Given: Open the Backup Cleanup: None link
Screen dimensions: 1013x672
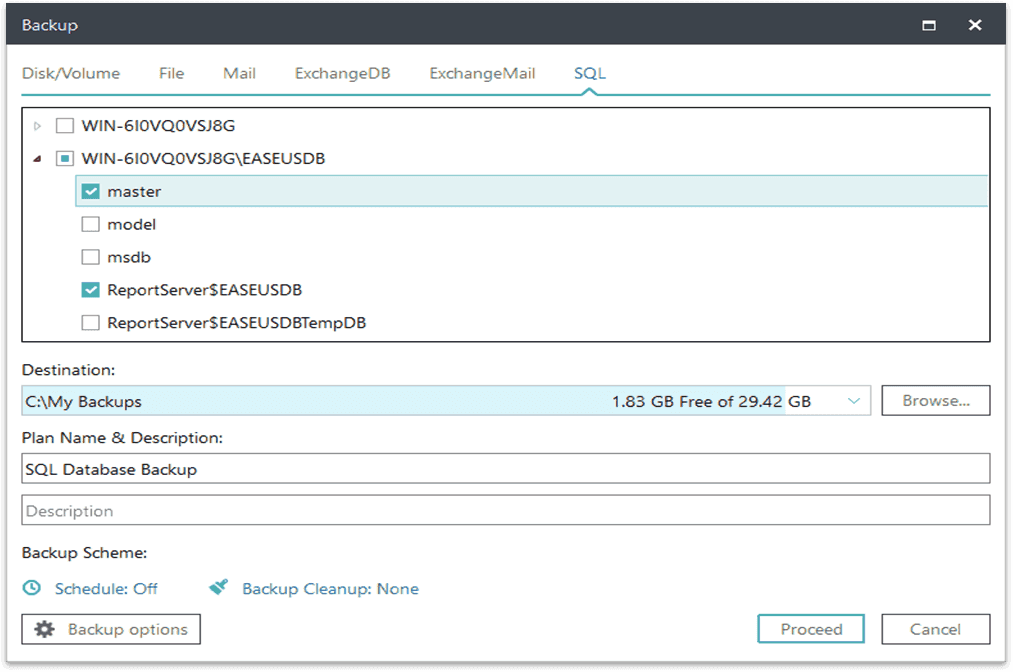Looking at the screenshot, I should coord(330,589).
